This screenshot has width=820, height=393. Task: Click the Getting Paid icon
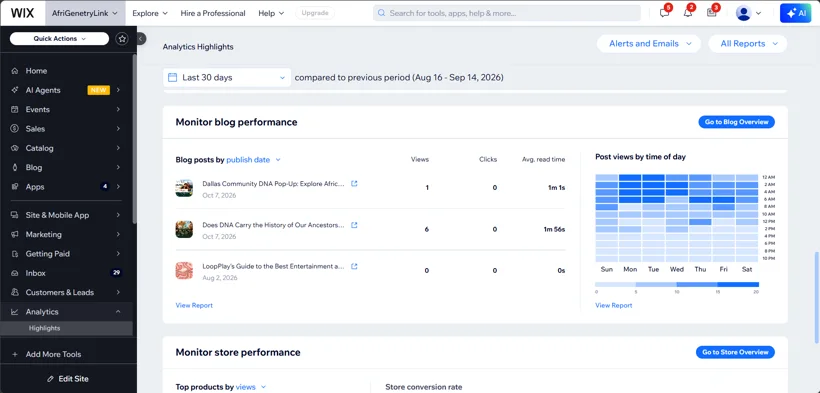[x=15, y=254]
